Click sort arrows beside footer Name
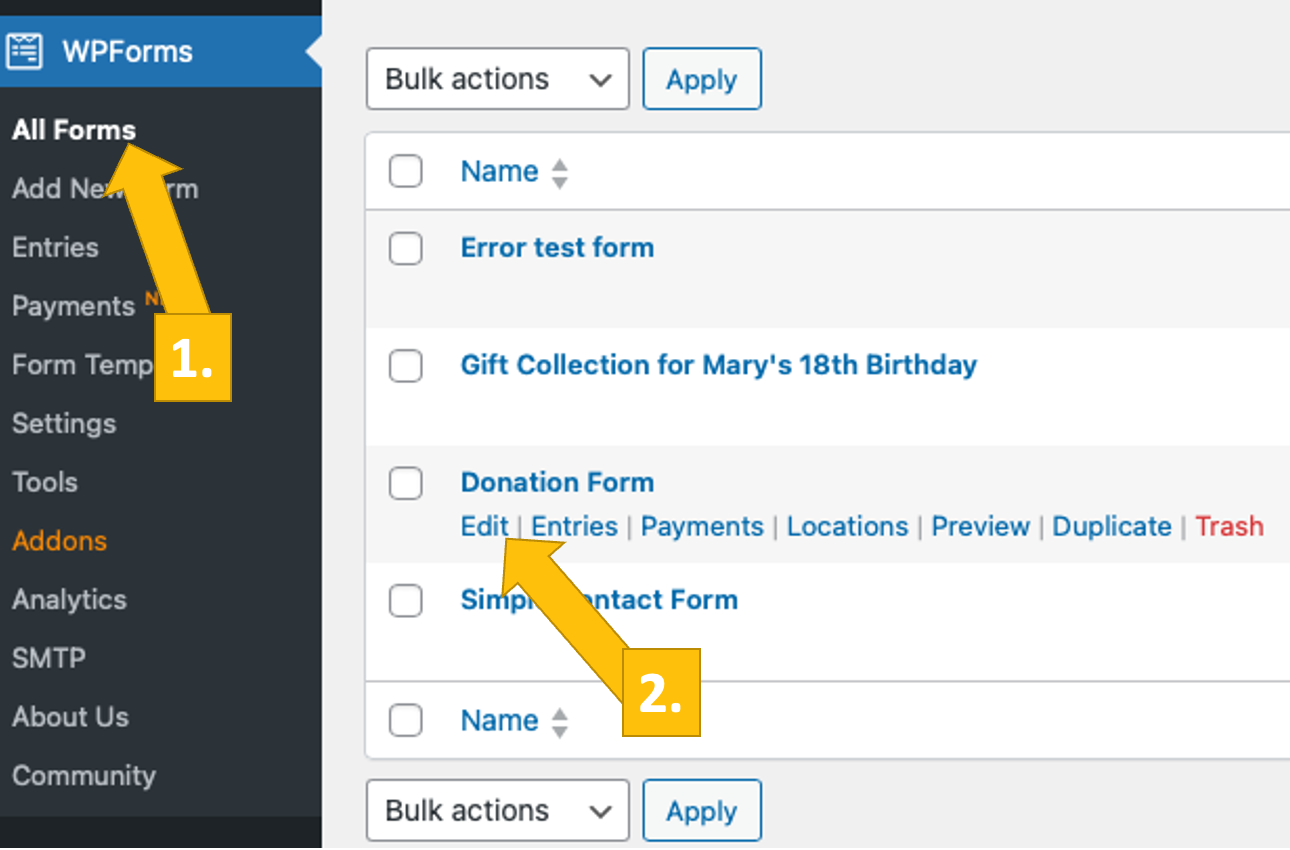The image size is (1290, 850). click(560, 721)
